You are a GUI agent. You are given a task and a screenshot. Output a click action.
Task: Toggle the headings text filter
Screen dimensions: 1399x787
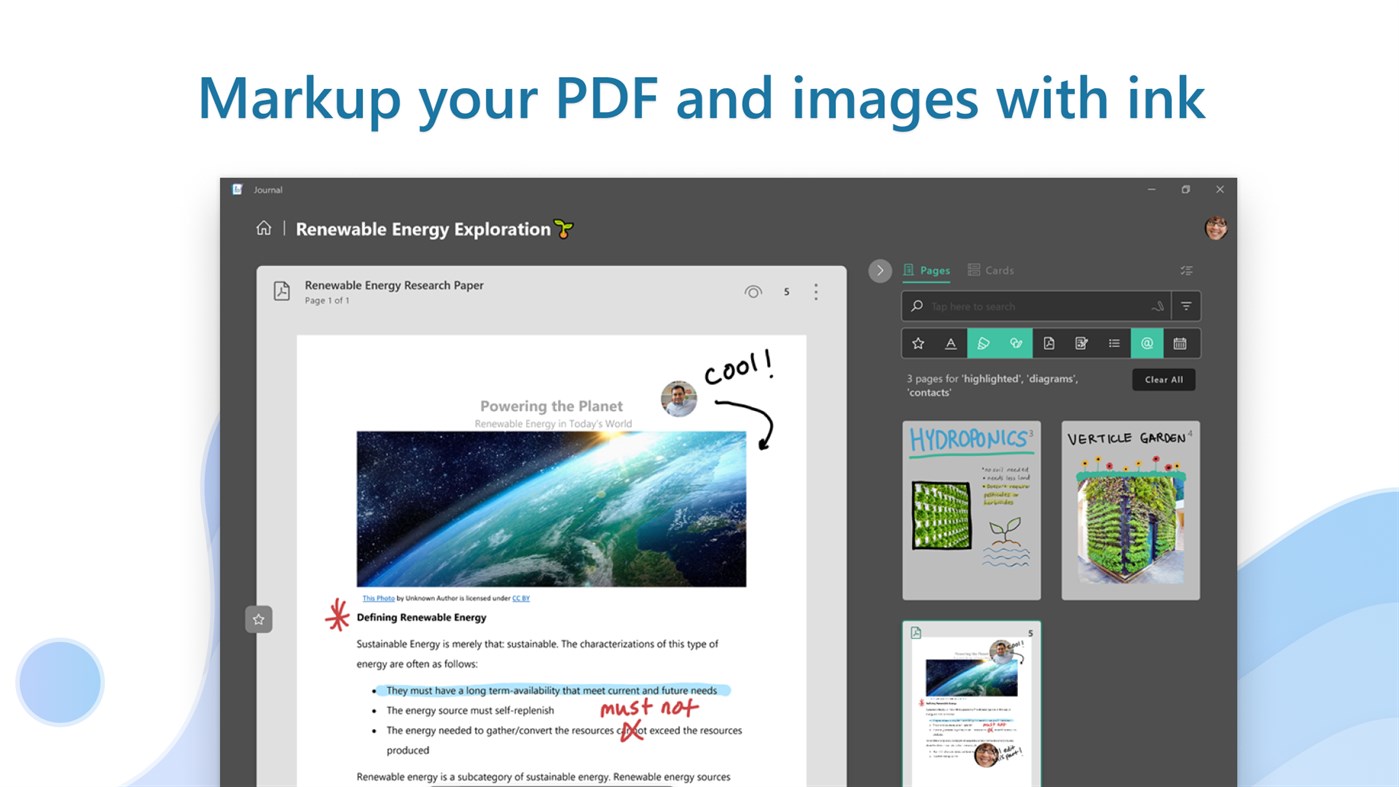pos(951,343)
